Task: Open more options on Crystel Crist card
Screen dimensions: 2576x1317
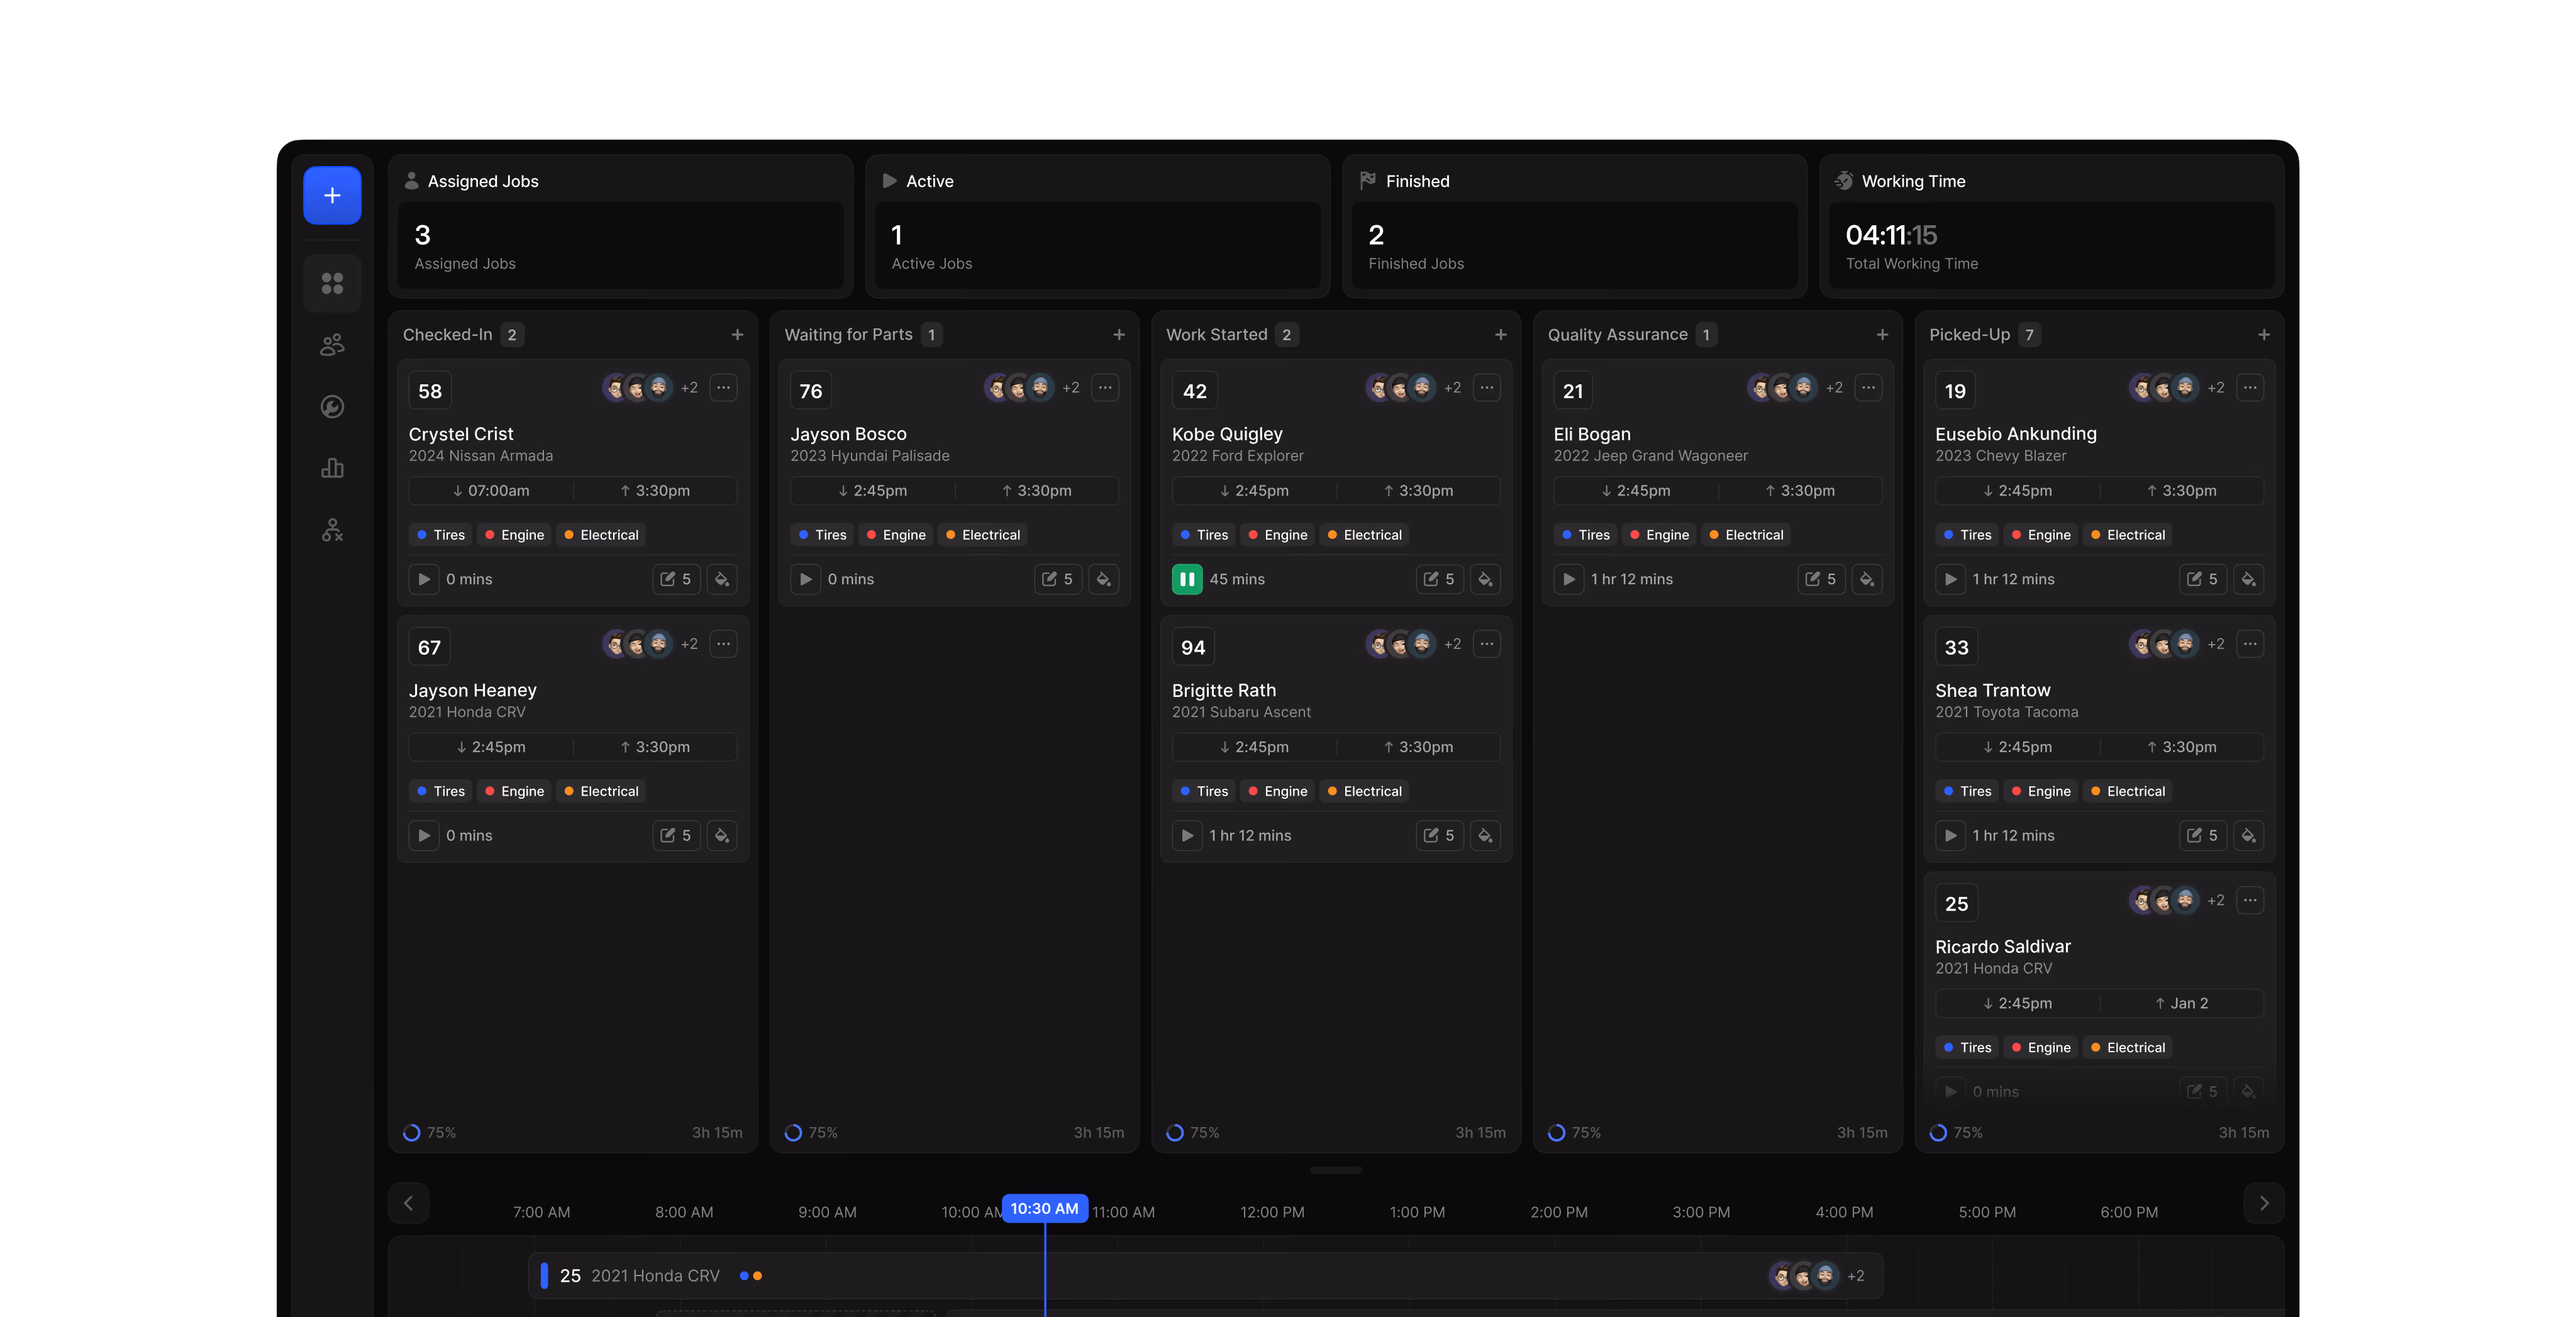Action: [x=723, y=388]
